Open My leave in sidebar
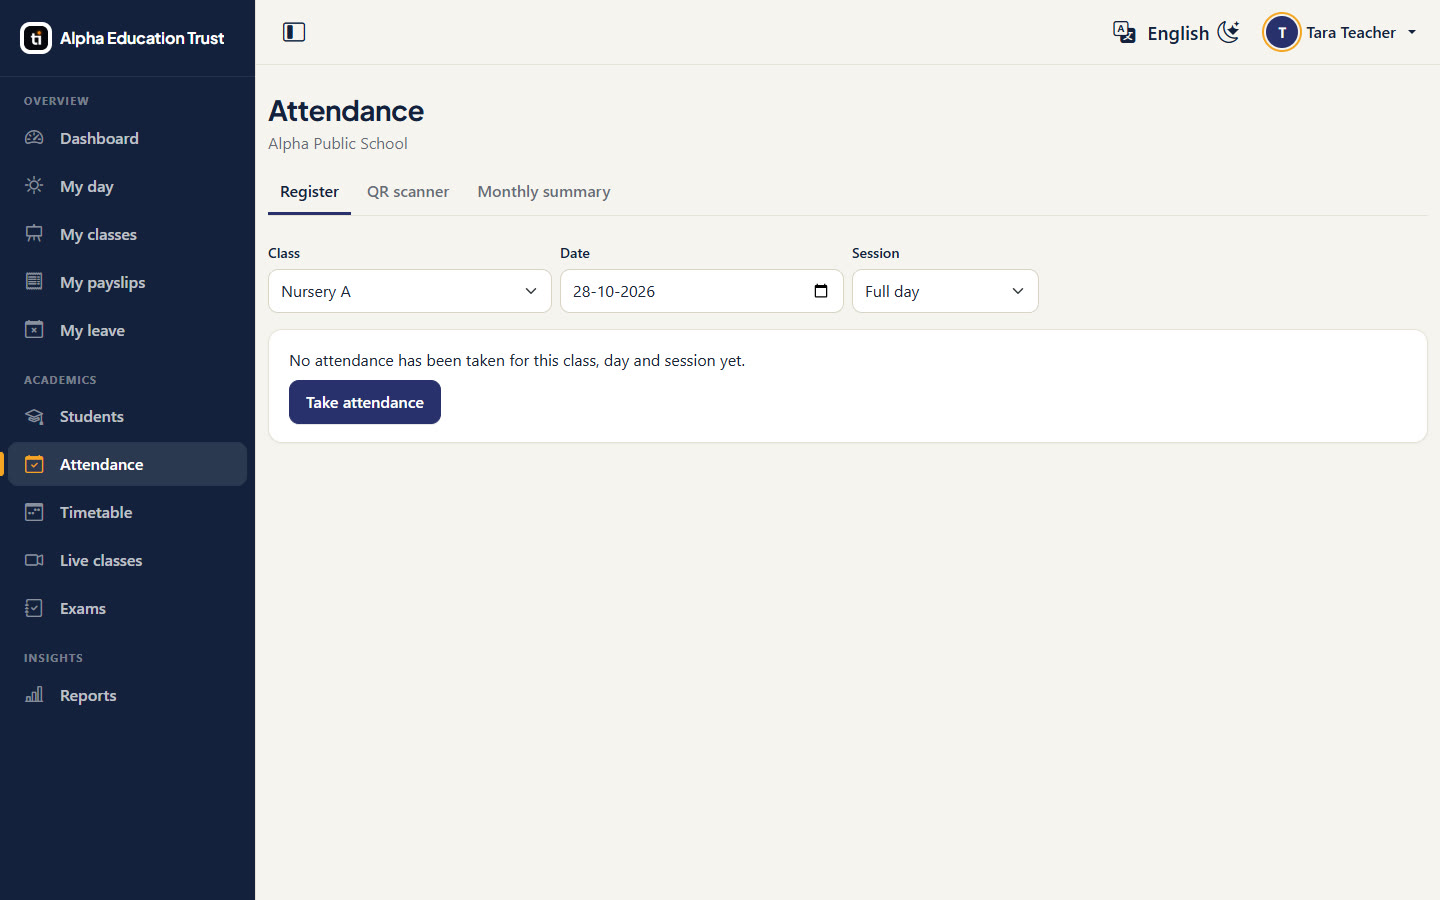The height and width of the screenshot is (900, 1440). click(127, 330)
